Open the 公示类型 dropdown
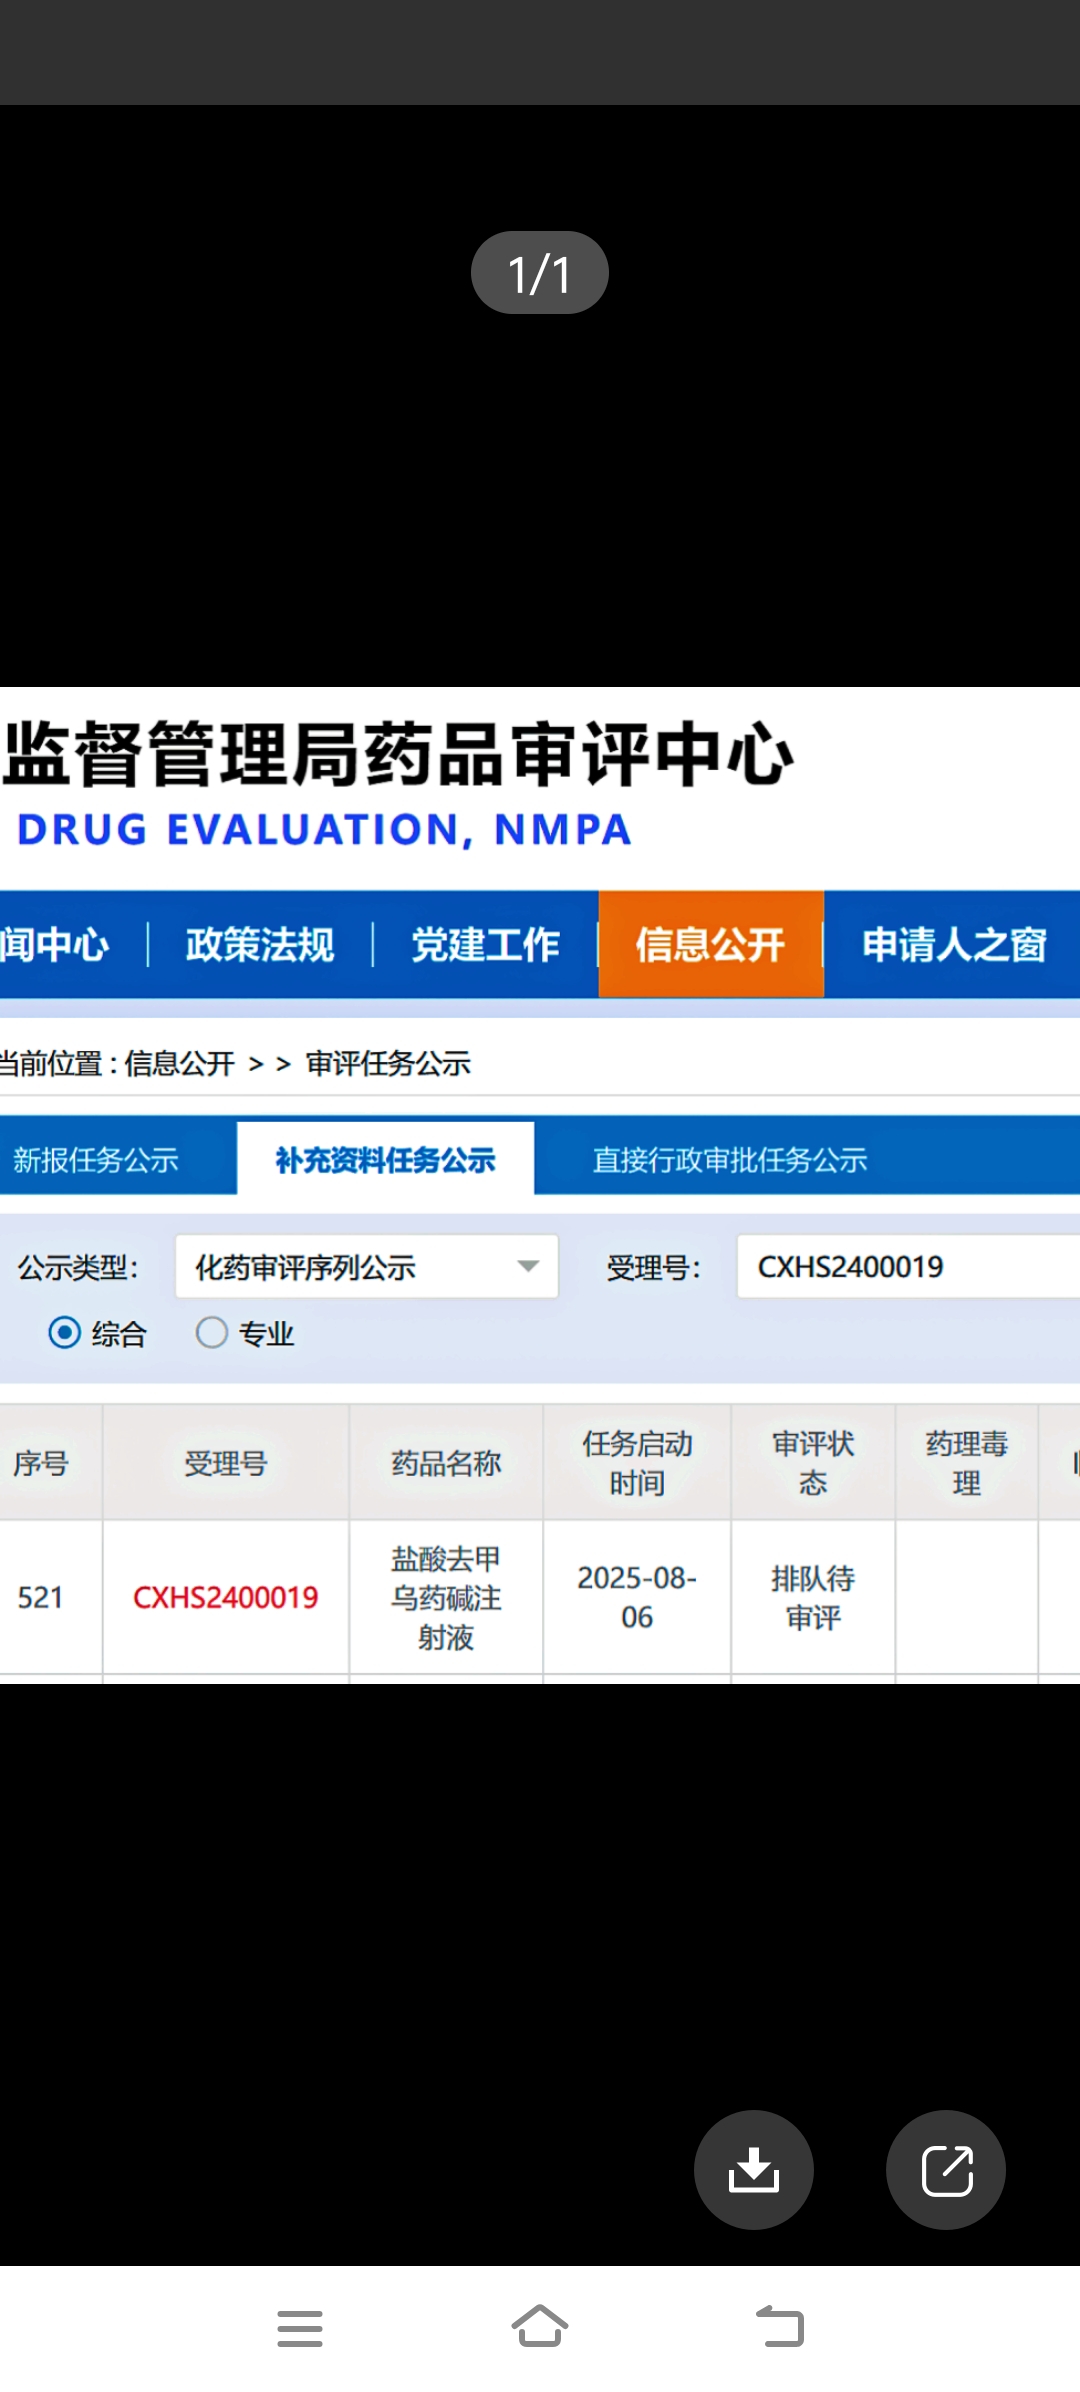Viewport: 1080px width, 2392px height. (367, 1267)
